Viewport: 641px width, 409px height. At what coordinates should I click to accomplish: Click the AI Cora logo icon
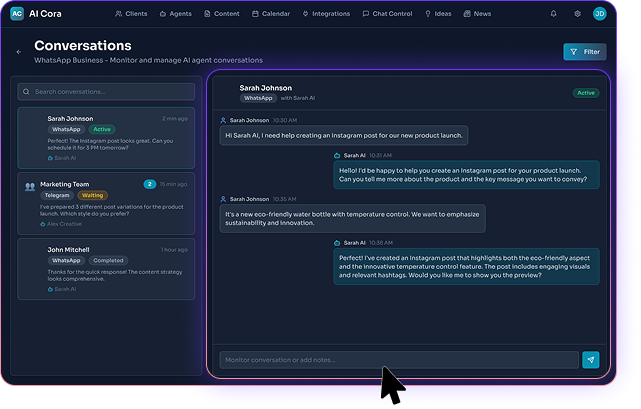(x=17, y=14)
